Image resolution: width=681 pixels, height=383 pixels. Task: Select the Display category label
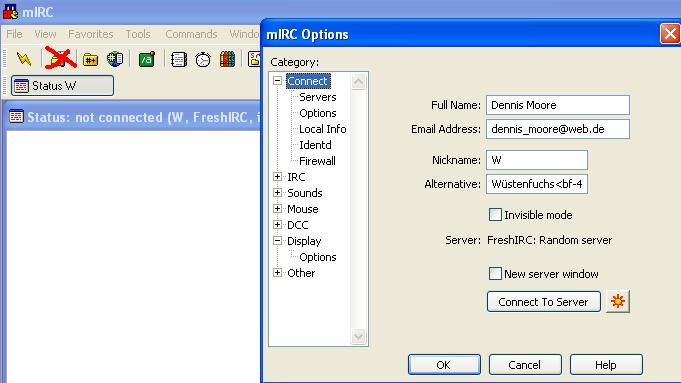pyautogui.click(x=304, y=241)
